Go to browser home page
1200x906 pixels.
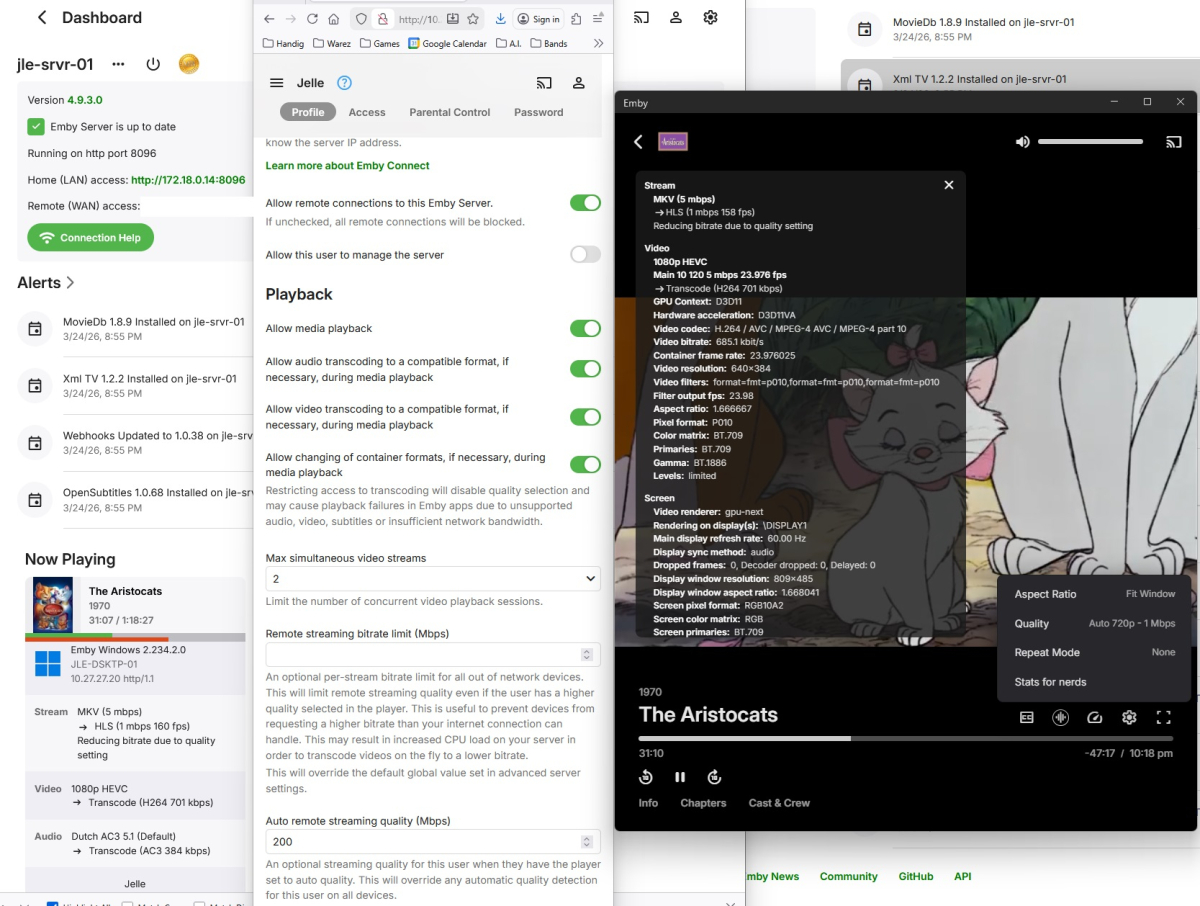(x=333, y=19)
